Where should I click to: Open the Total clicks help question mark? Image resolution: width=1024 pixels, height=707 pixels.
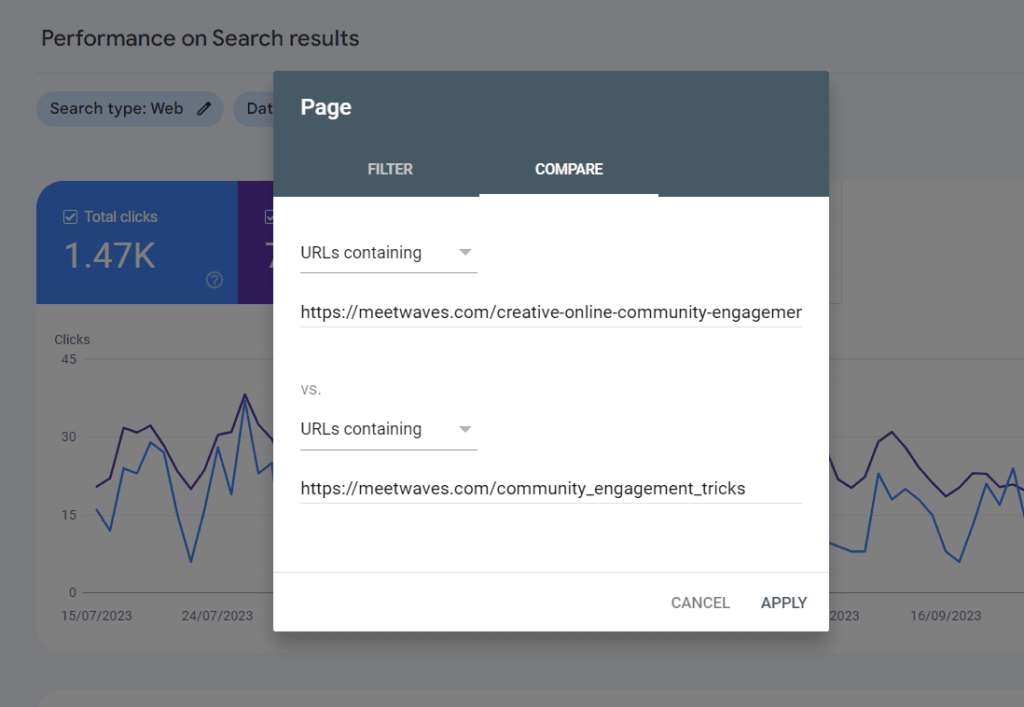[214, 280]
